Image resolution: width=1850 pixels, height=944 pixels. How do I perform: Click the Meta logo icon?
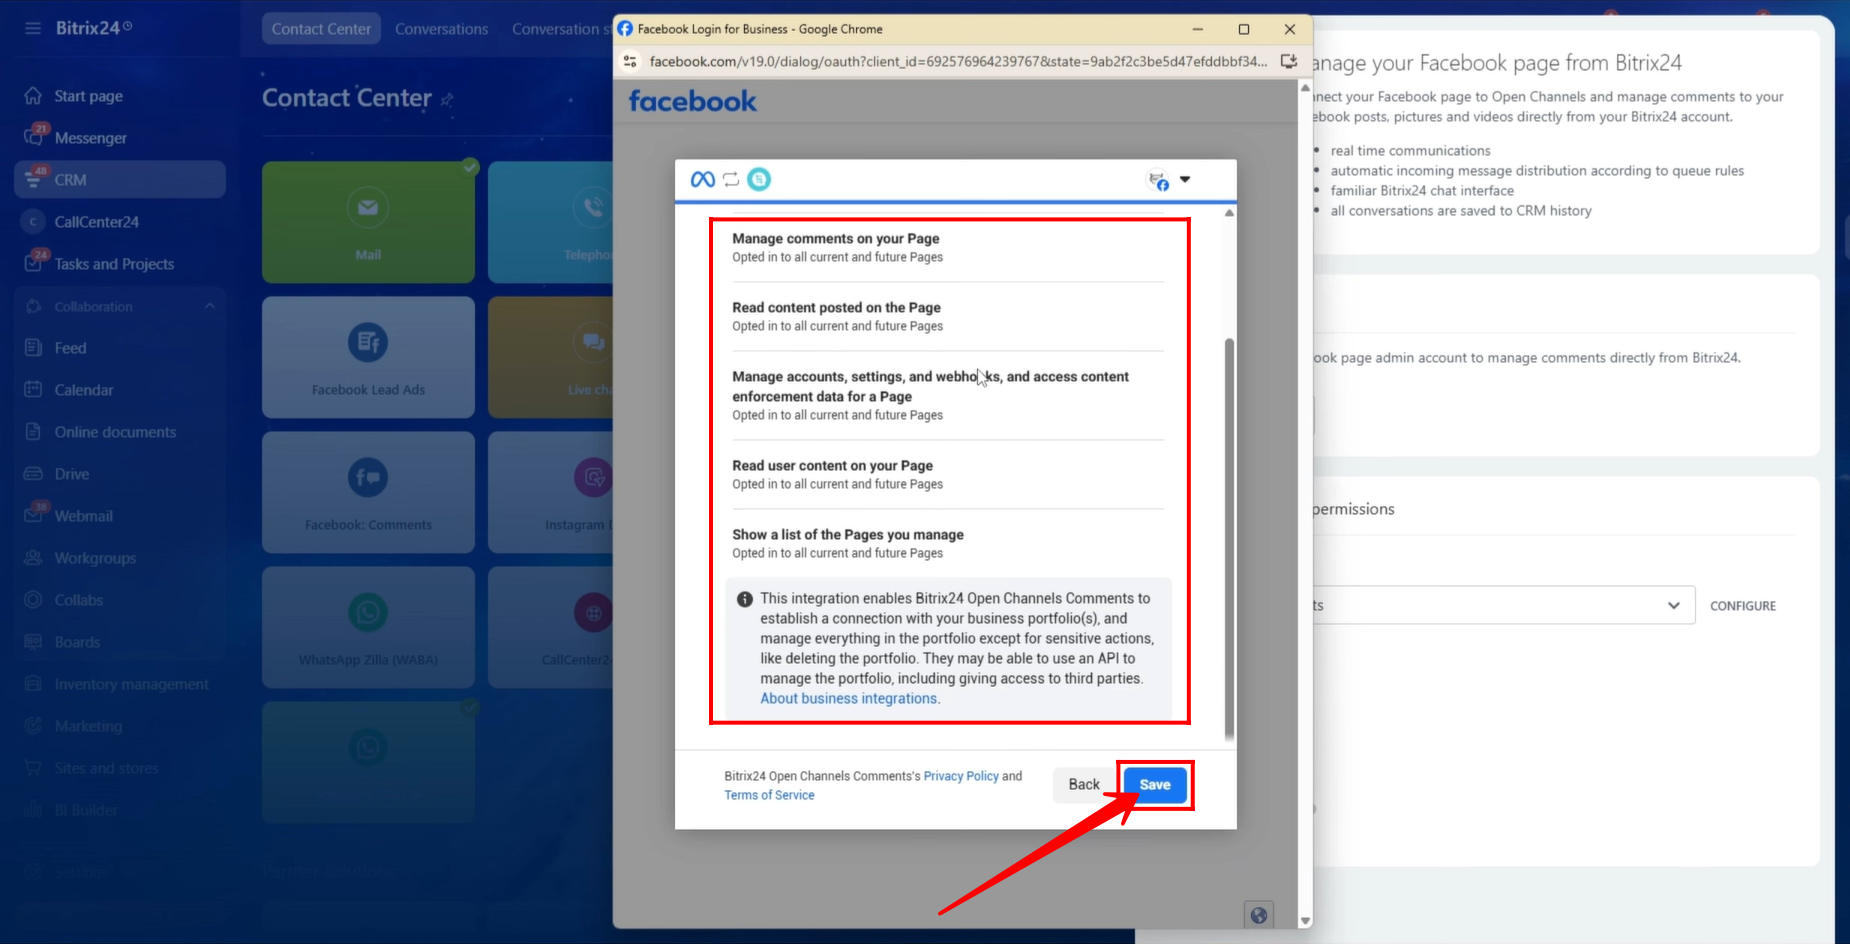(702, 180)
